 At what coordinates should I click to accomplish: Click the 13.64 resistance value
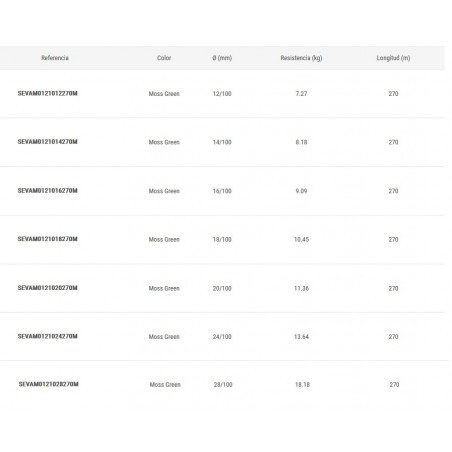tap(301, 337)
